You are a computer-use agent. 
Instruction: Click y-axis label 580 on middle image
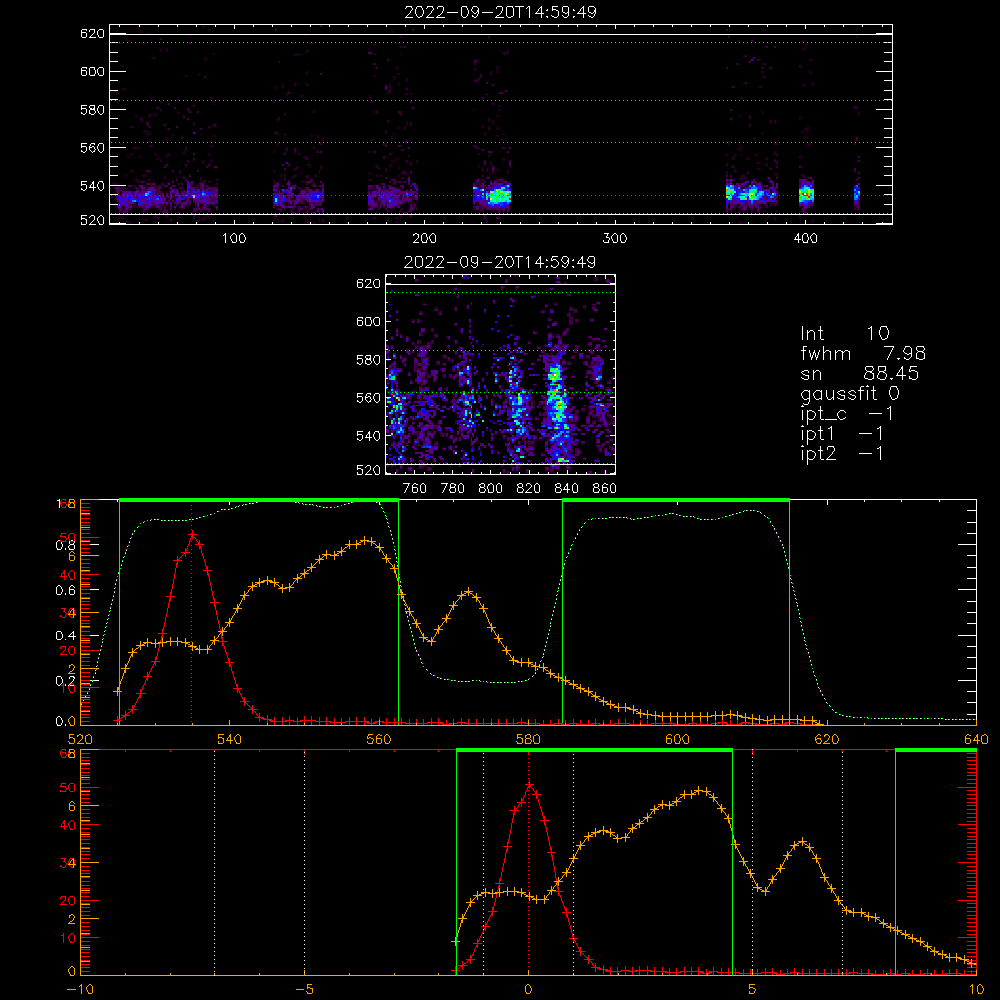pos(369,360)
